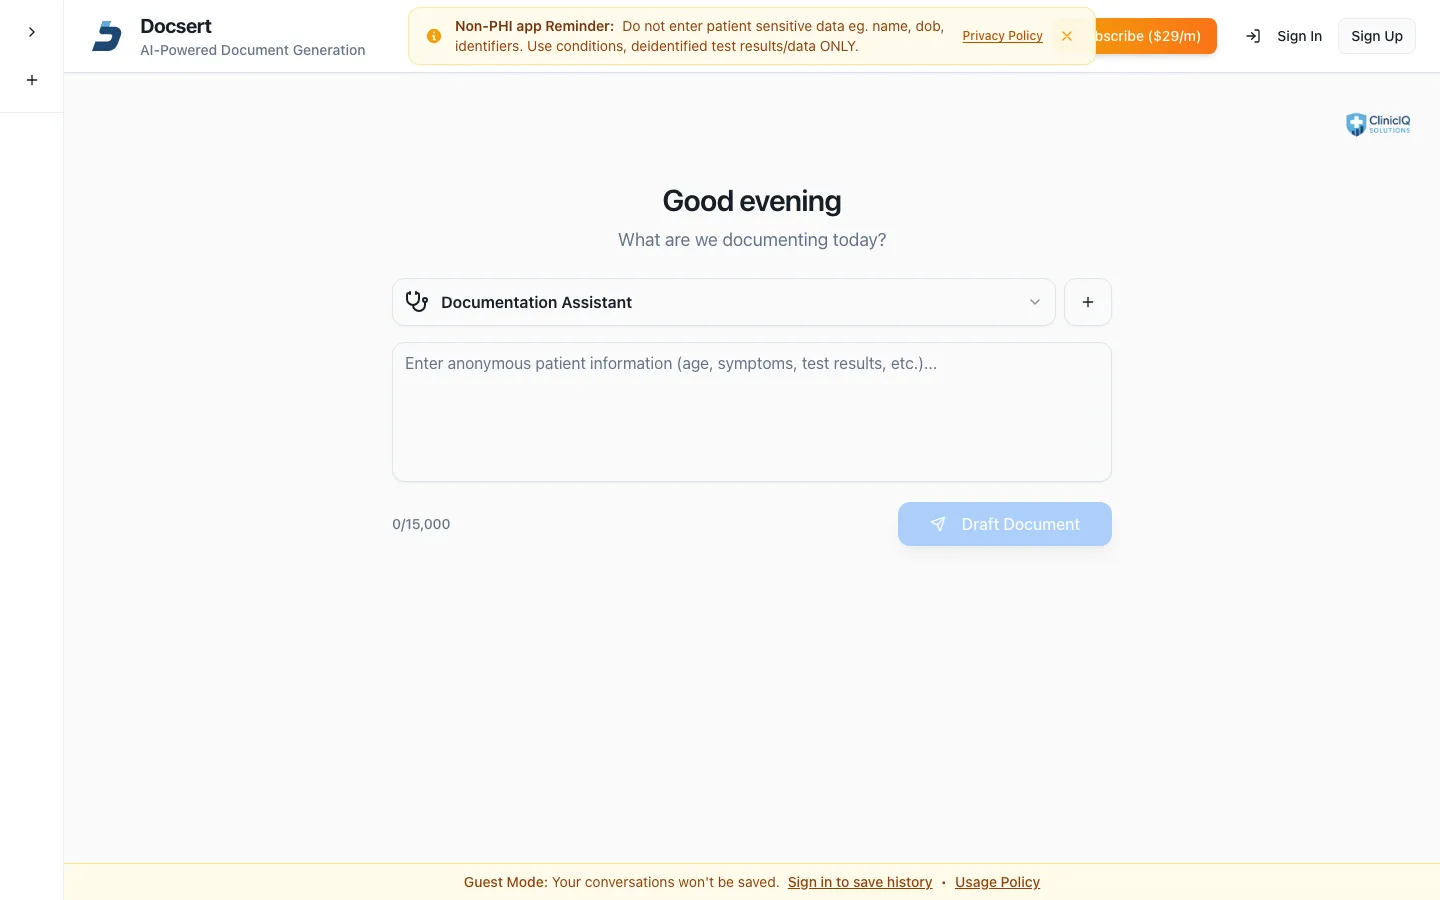The height and width of the screenshot is (900, 1440).
Task: Click the Draft Document button
Action: (x=1005, y=524)
